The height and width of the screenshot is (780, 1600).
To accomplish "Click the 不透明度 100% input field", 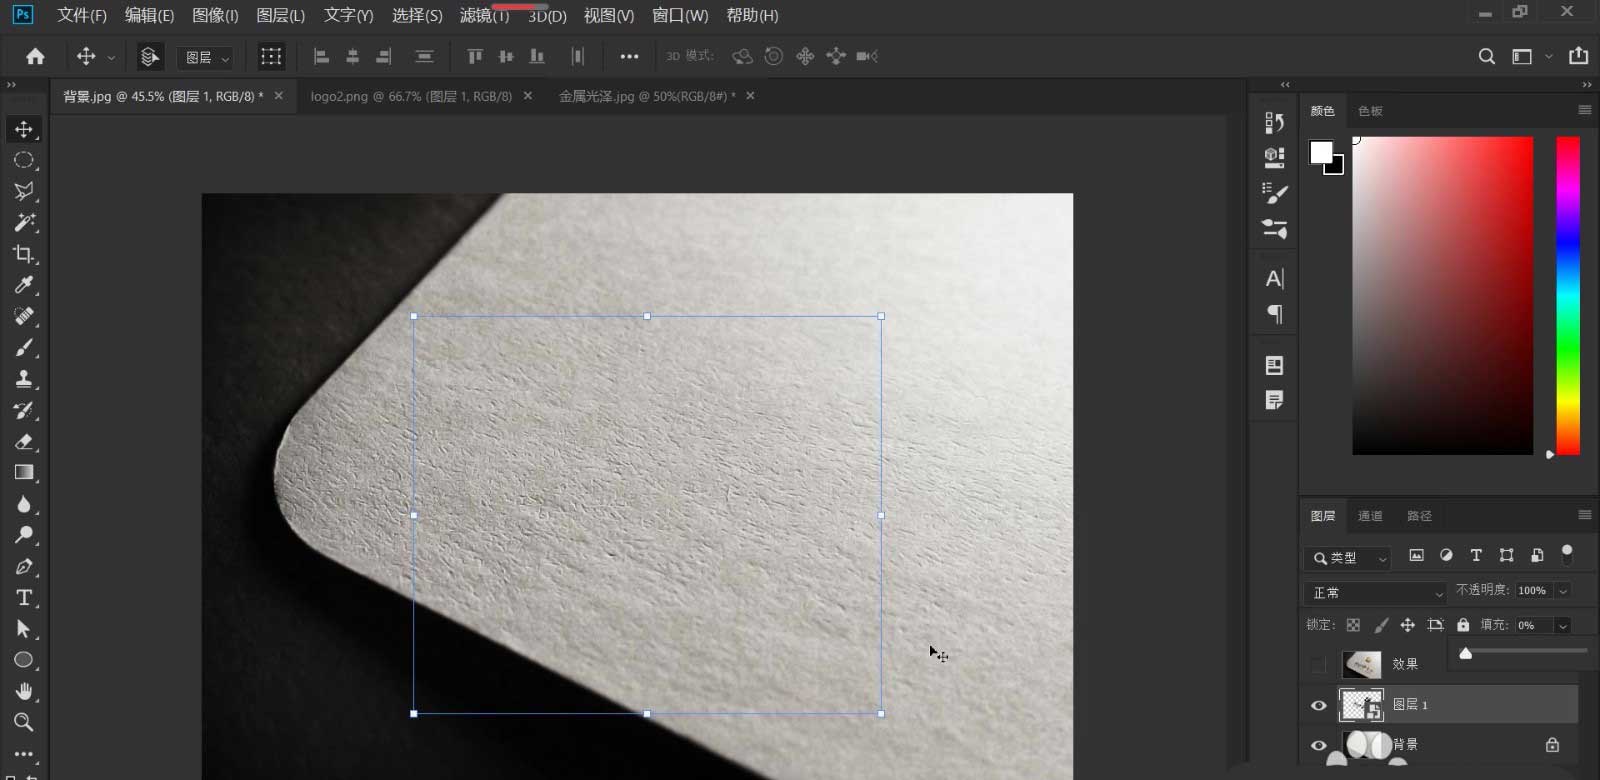I will (x=1534, y=591).
